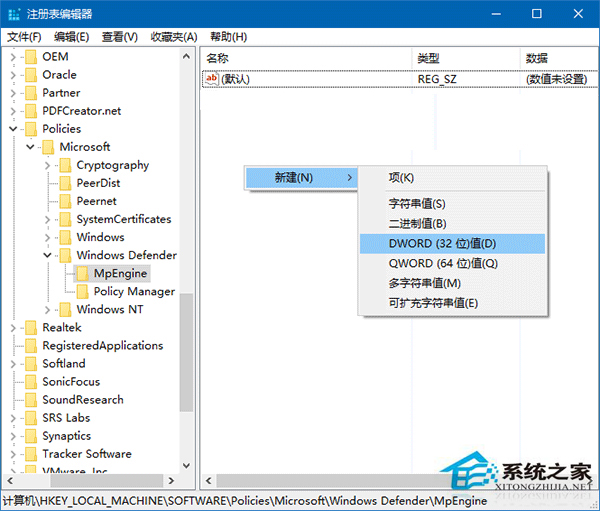Screen dimensions: 600x511
Task: Click the SRS Labs folder icon
Action: 31,418
